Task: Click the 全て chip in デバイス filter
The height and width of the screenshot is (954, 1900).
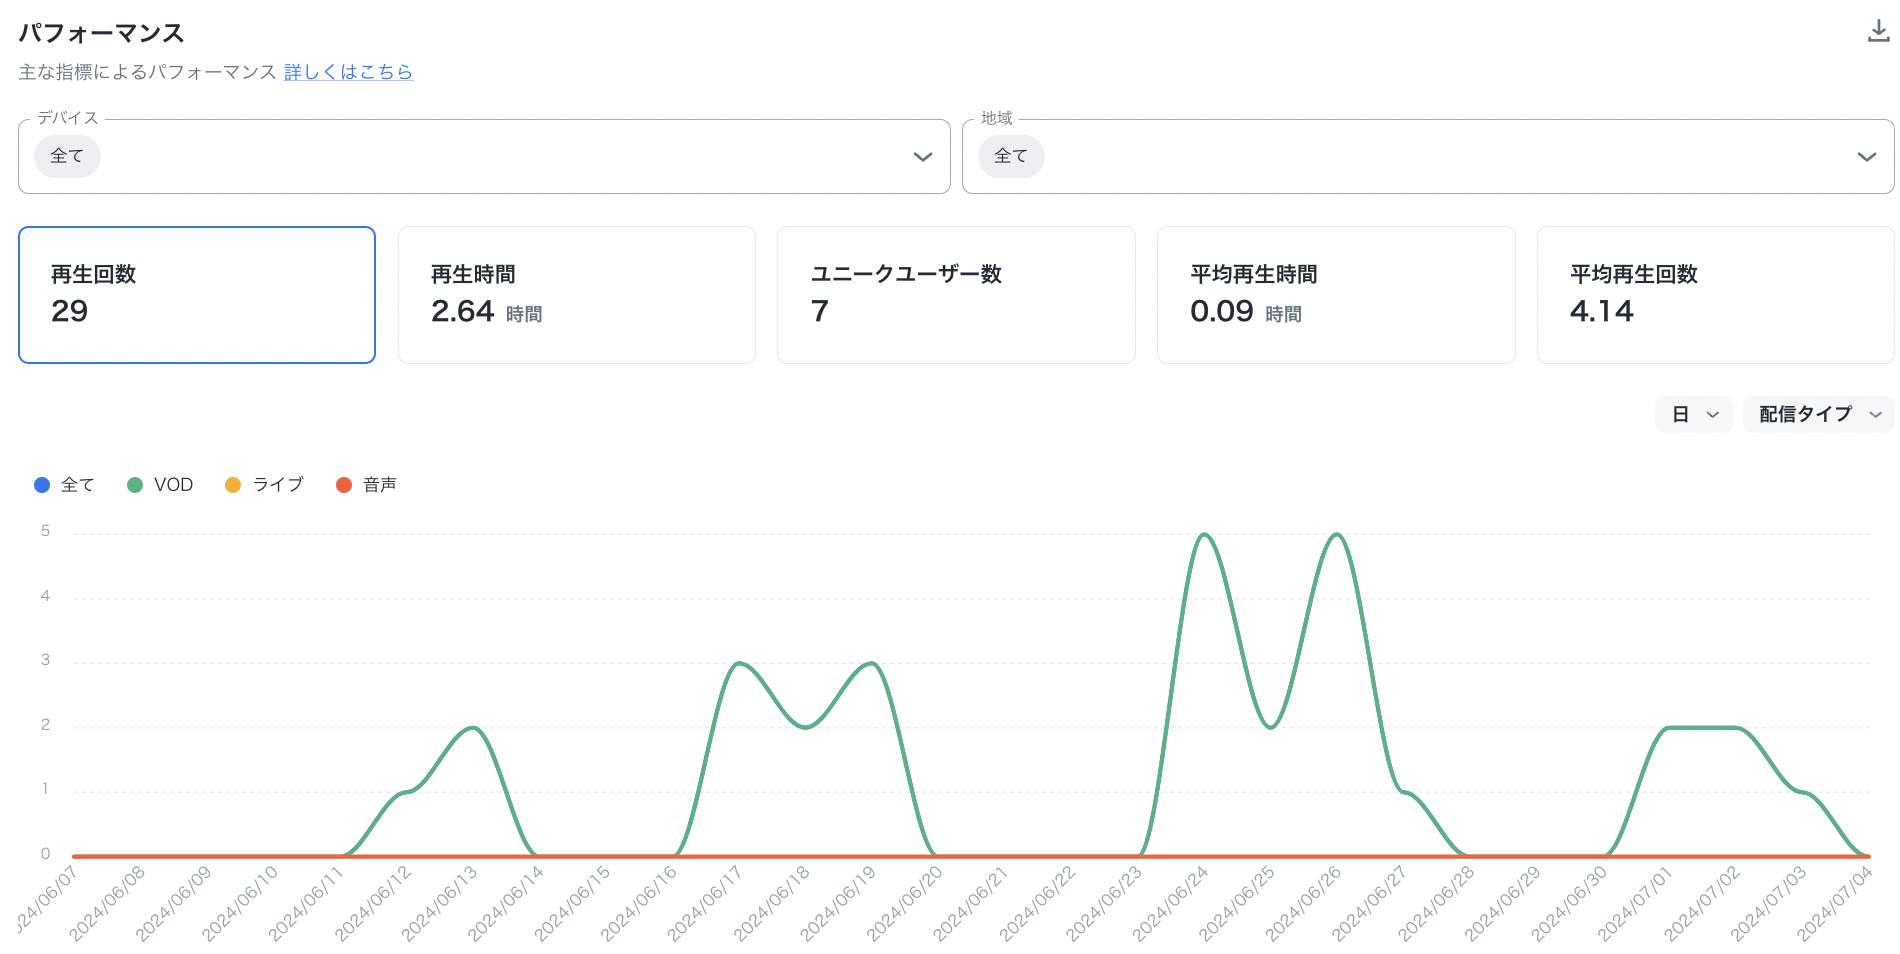Action: point(67,157)
